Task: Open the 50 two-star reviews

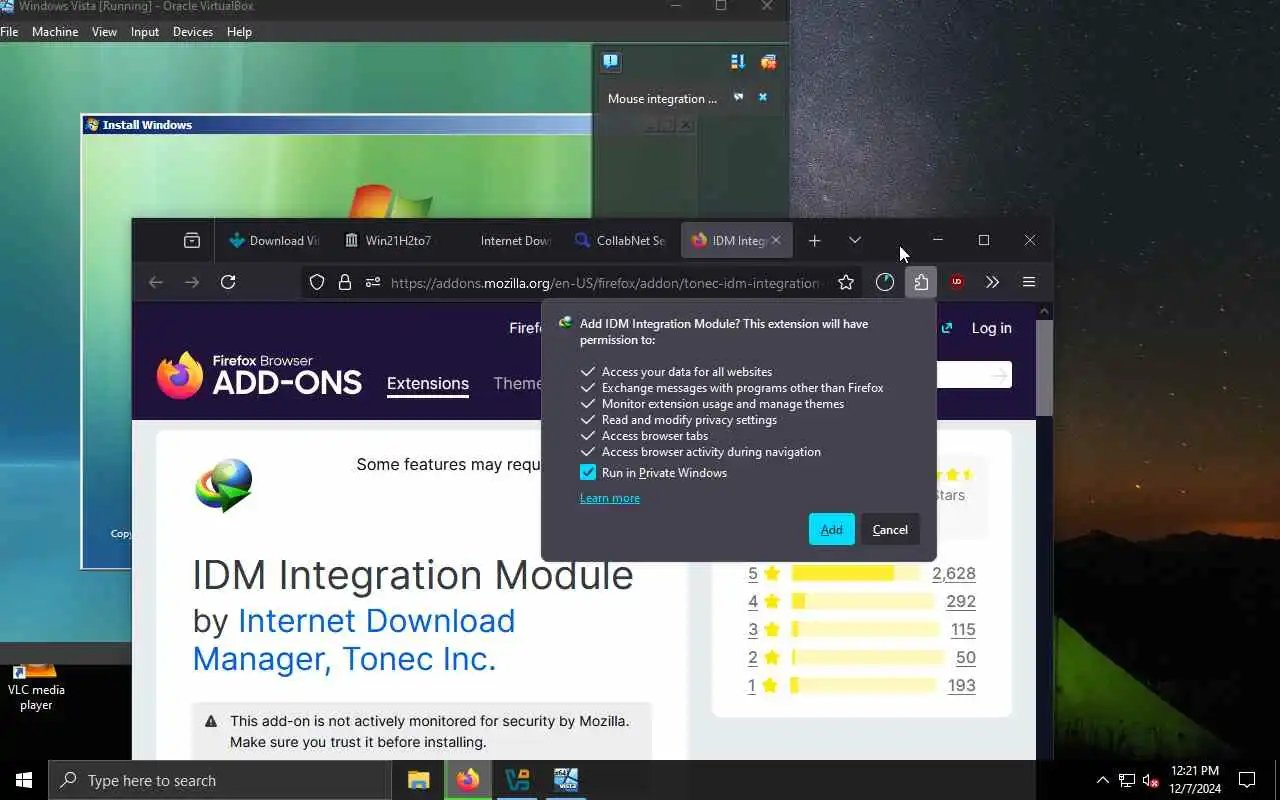Action: [966, 657]
